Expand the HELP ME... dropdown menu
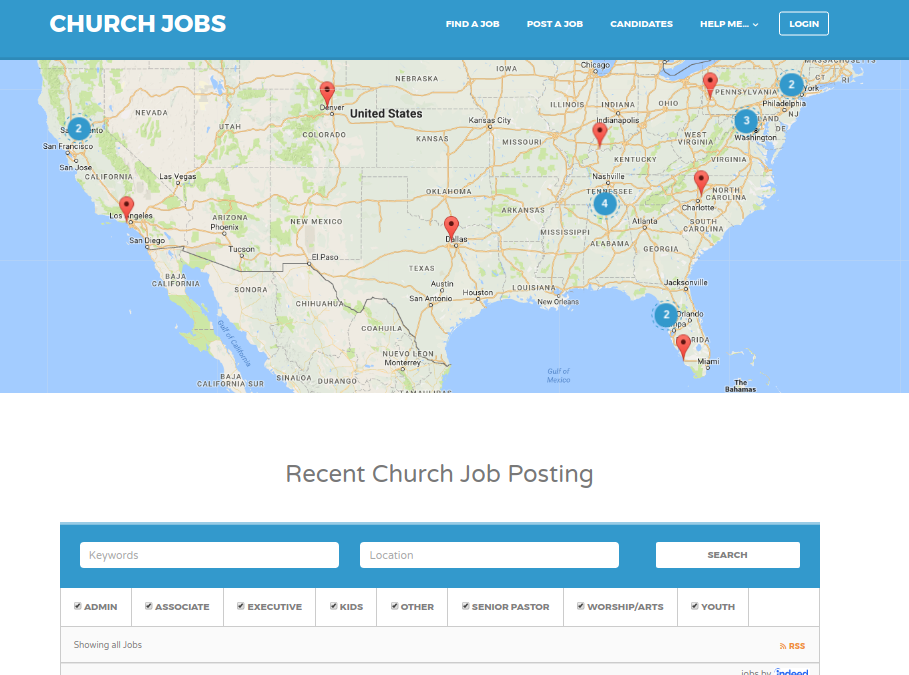909x675 pixels. tap(729, 24)
